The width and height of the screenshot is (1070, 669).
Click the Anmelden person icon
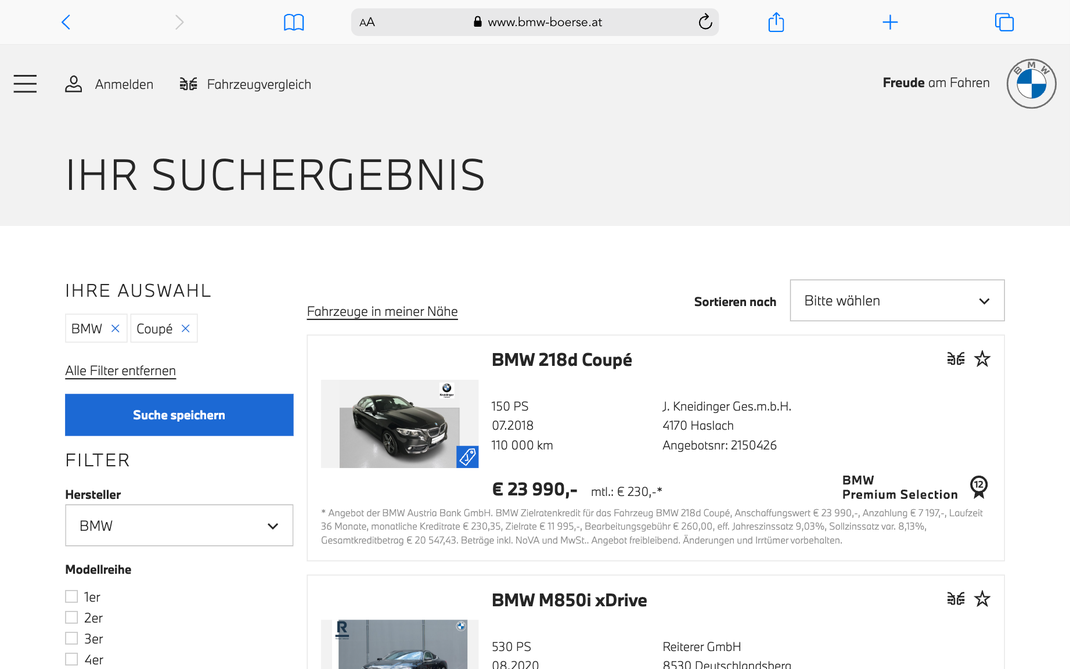(x=74, y=84)
